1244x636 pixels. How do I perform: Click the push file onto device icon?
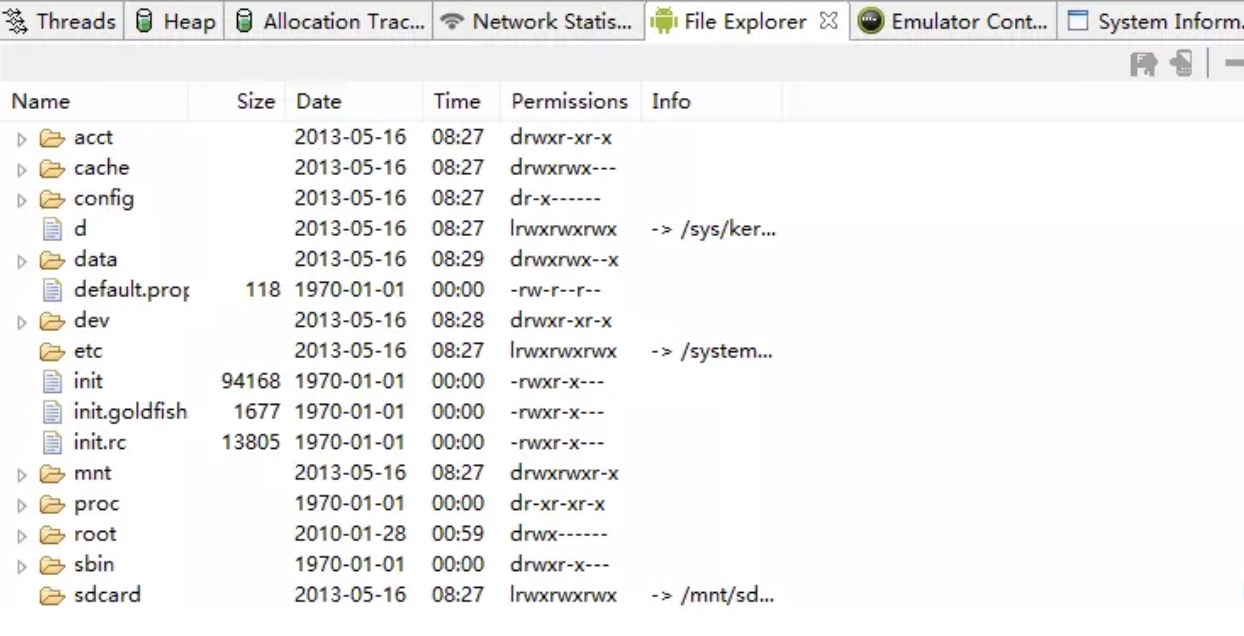point(1182,65)
